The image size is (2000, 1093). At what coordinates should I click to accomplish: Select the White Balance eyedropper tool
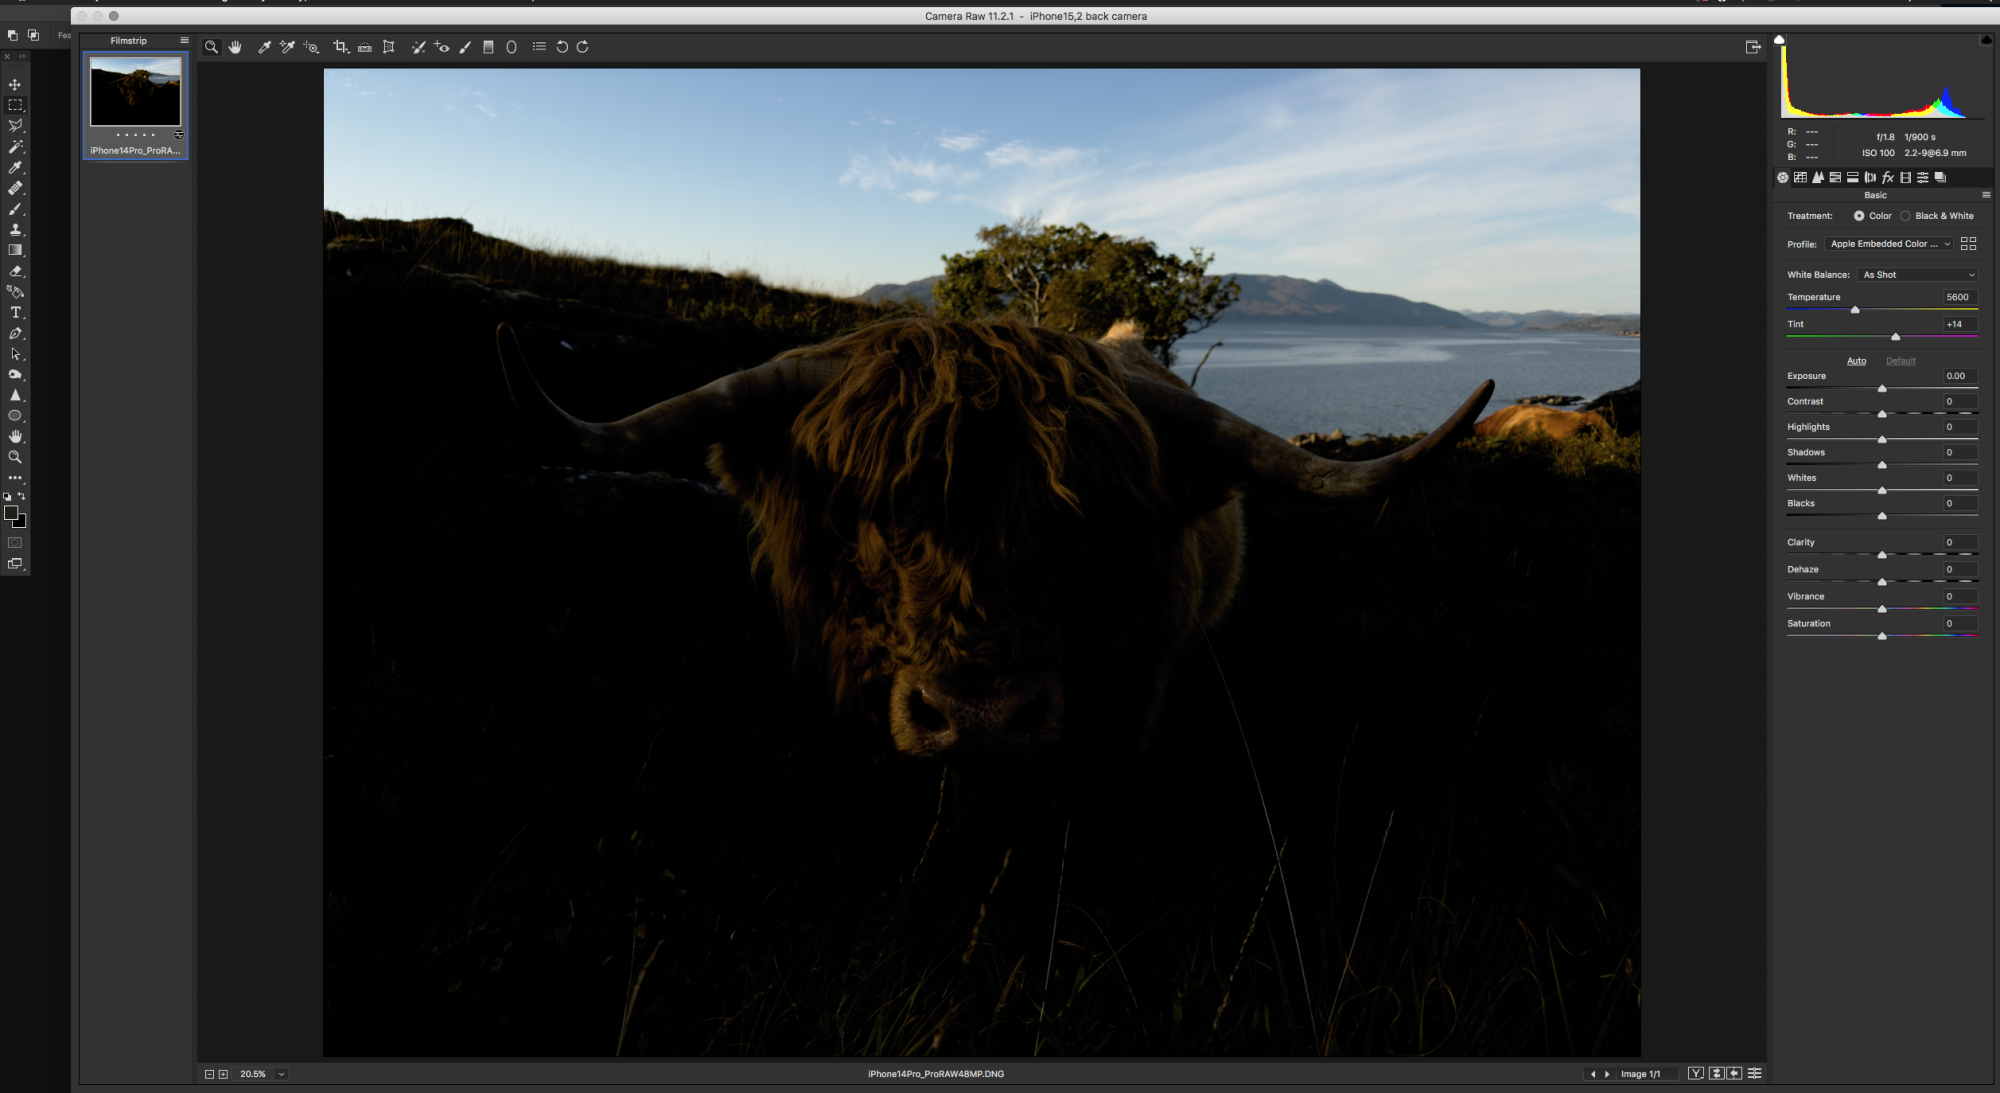264,47
